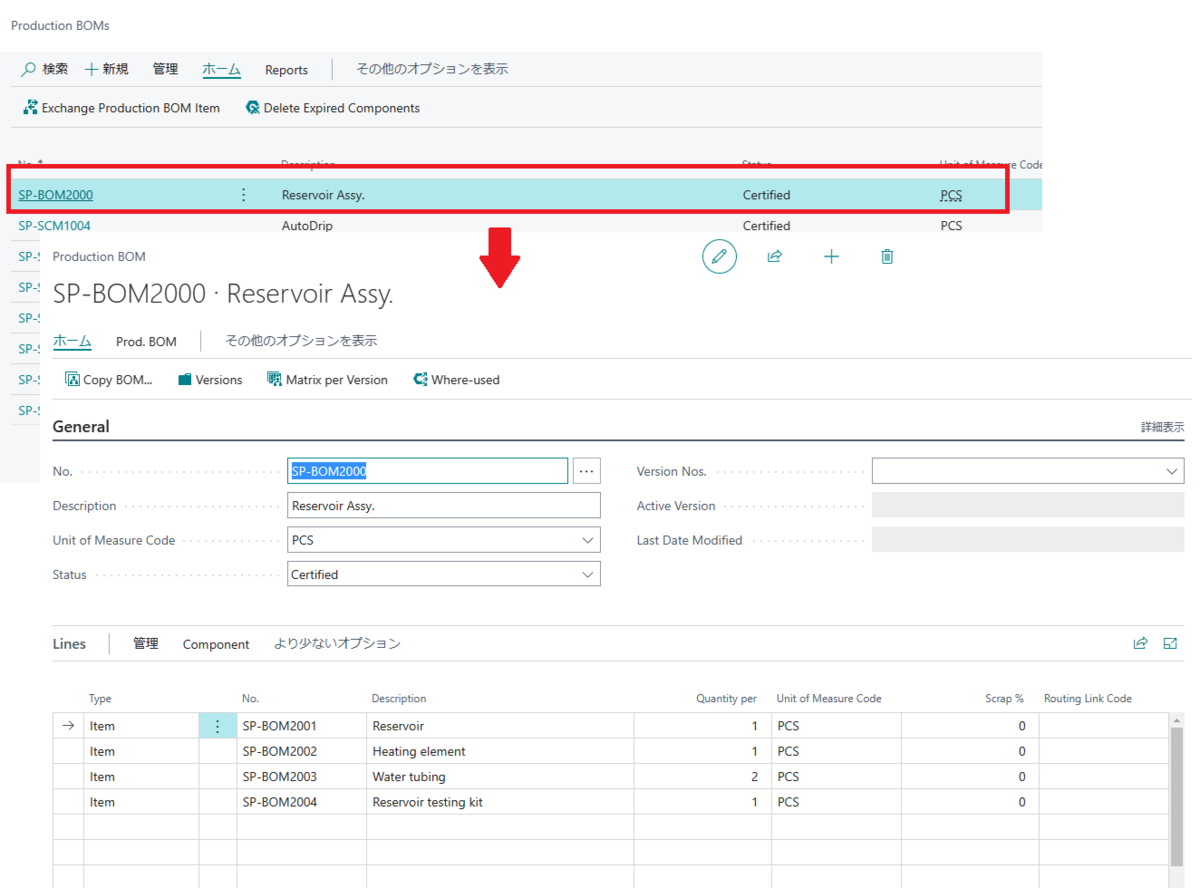This screenshot has width=1200, height=888.
Task: Click その他のオプションを表示 in list toolbar
Action: (x=432, y=69)
